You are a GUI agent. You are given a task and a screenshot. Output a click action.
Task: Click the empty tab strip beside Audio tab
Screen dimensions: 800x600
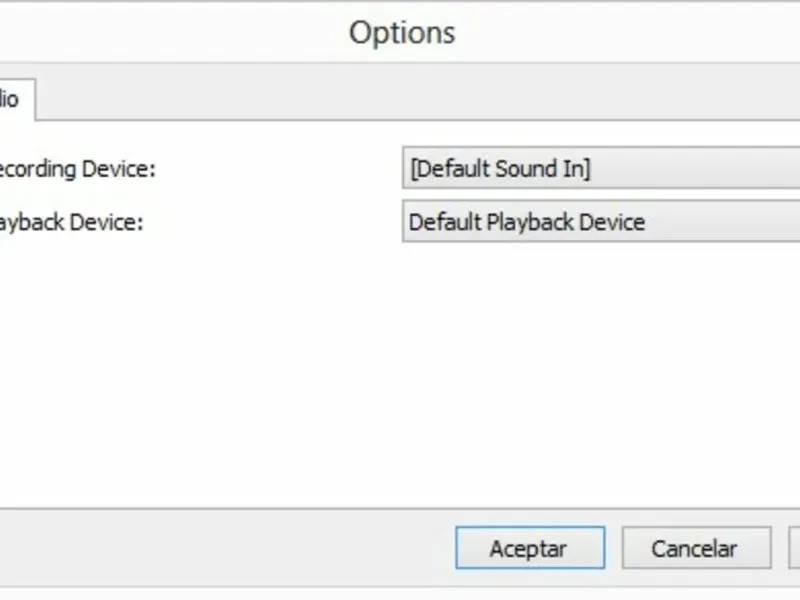[400, 100]
